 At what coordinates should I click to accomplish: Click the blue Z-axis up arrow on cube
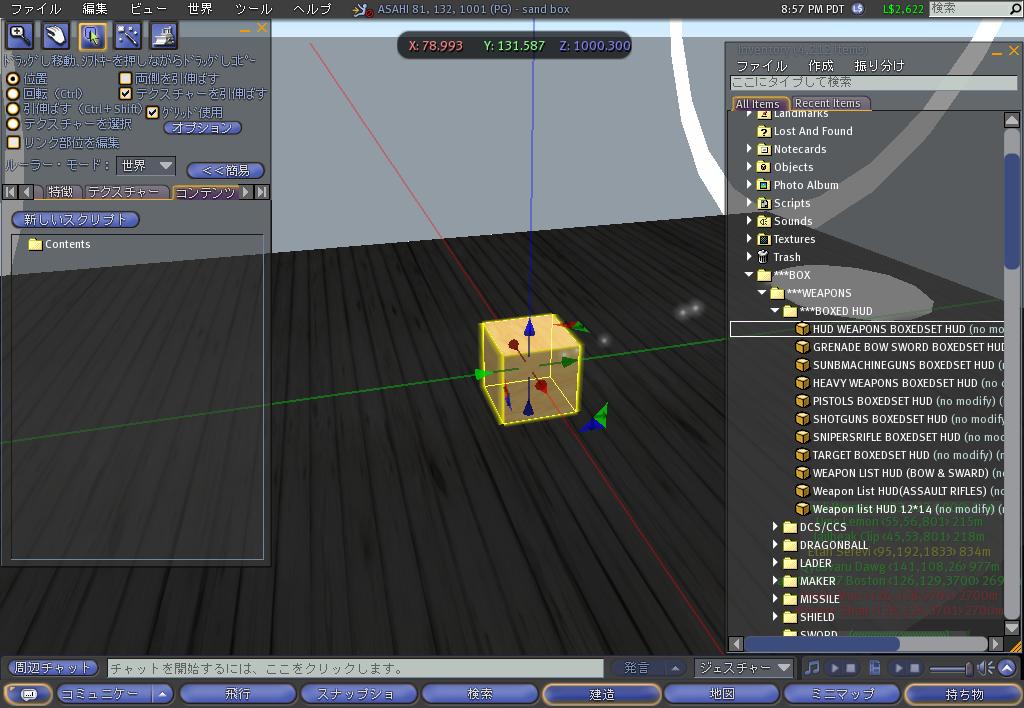pyautogui.click(x=530, y=326)
